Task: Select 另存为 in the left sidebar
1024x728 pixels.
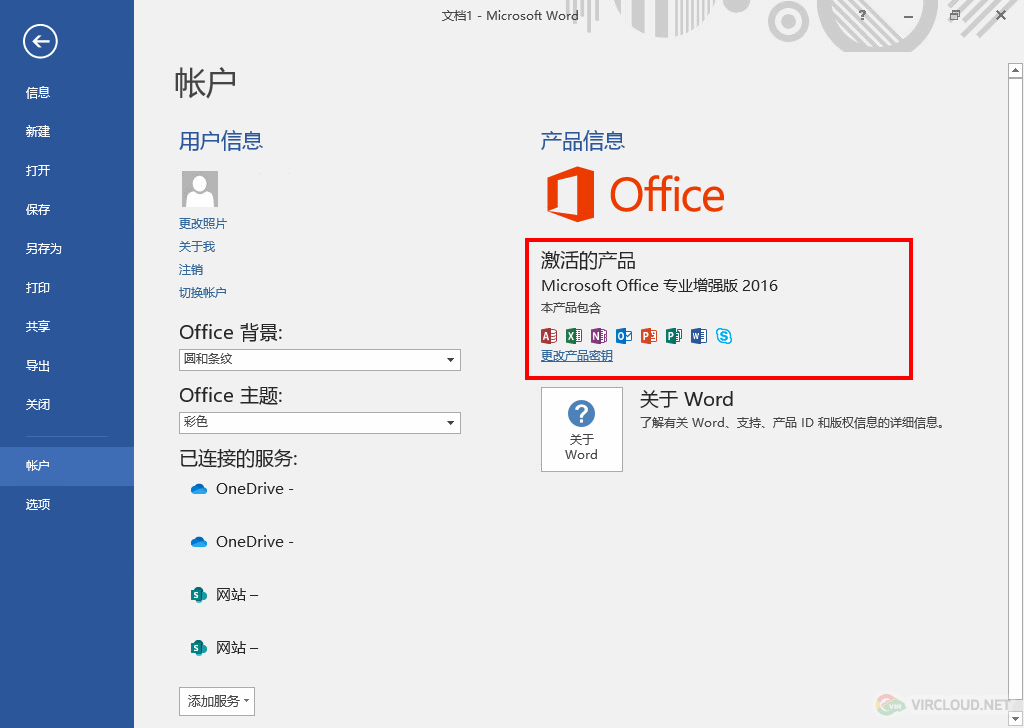Action: click(x=43, y=249)
